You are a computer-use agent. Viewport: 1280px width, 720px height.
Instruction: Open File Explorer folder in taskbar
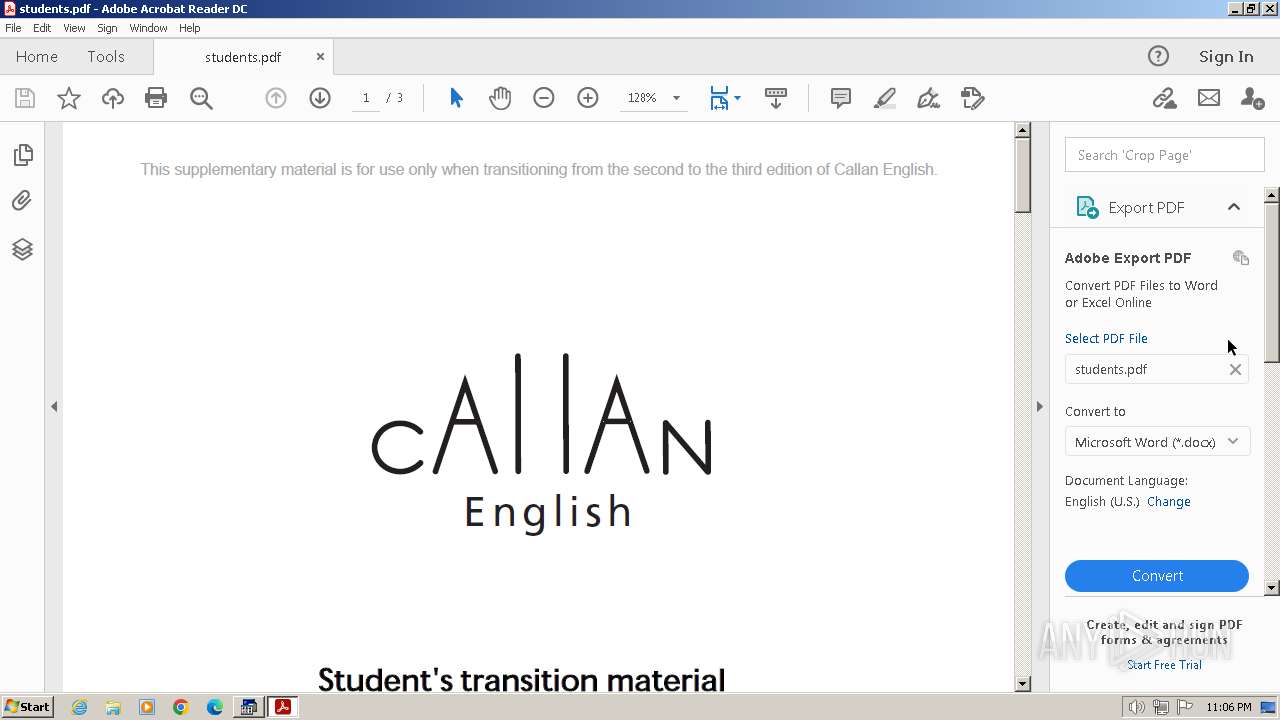(113, 707)
